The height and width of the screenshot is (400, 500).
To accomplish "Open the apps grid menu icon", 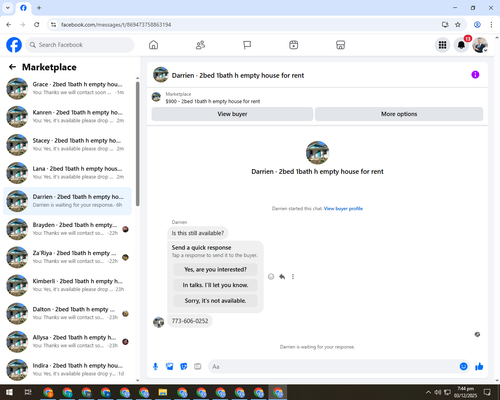I will (442, 45).
